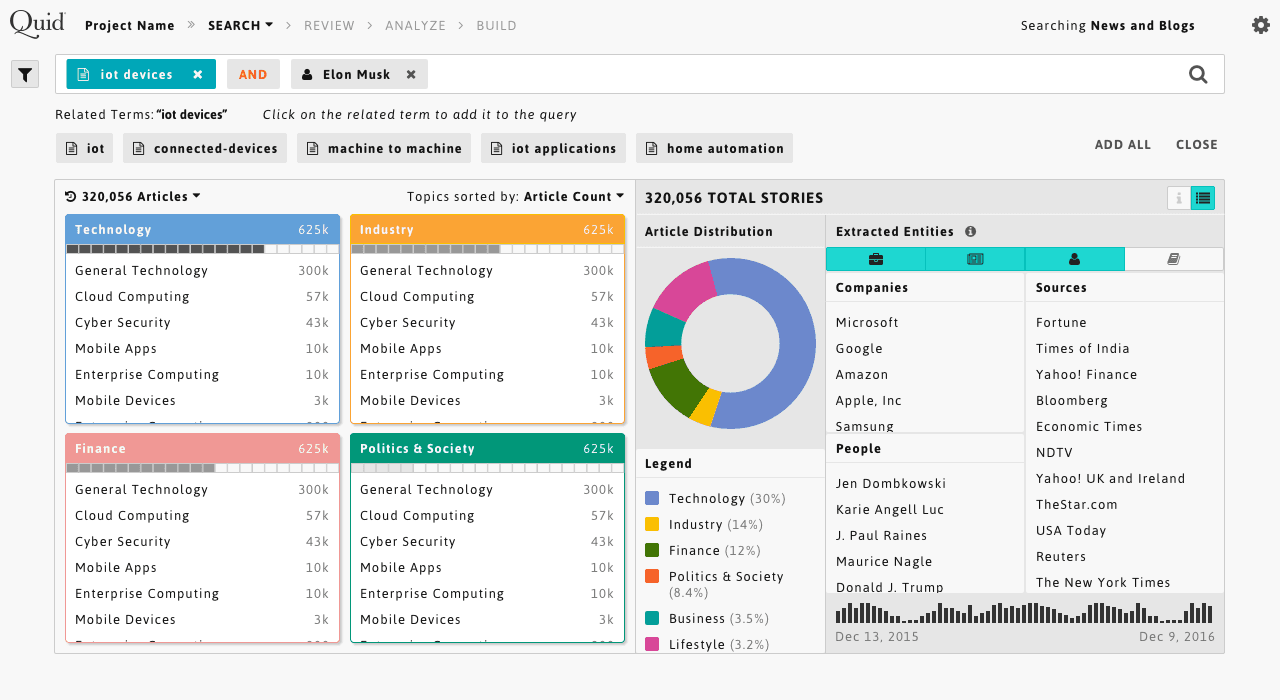Add related term "machine to machine"
This screenshot has width=1280, height=700.
pyautogui.click(x=384, y=148)
